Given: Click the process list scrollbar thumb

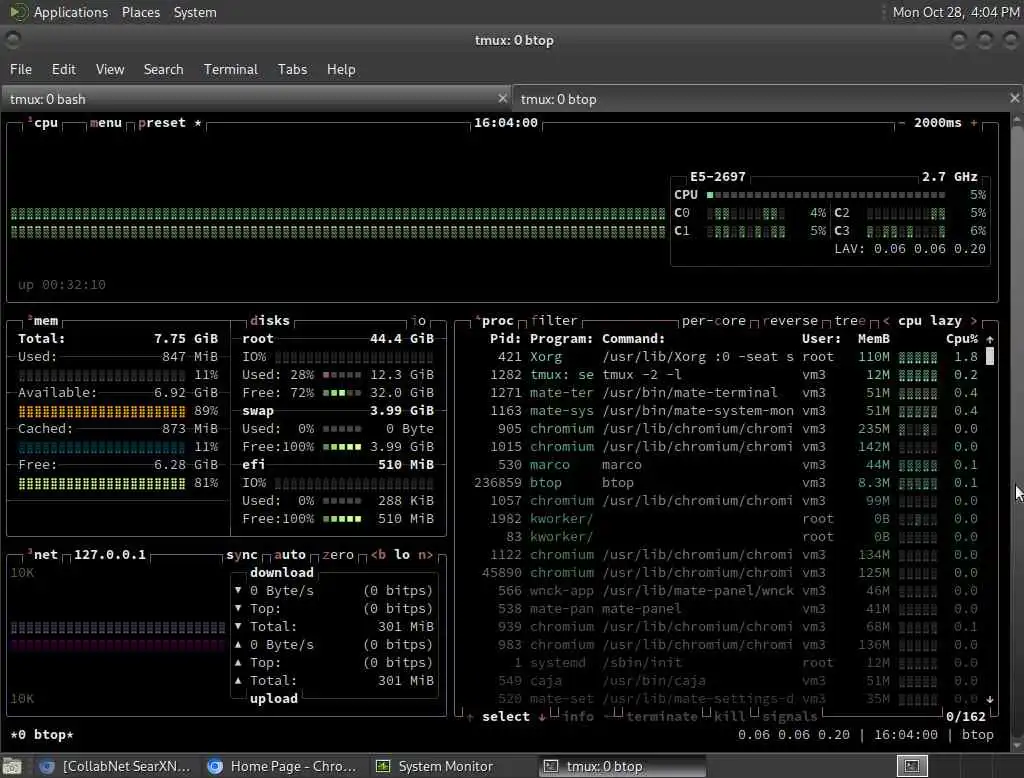Looking at the screenshot, I should click(990, 356).
